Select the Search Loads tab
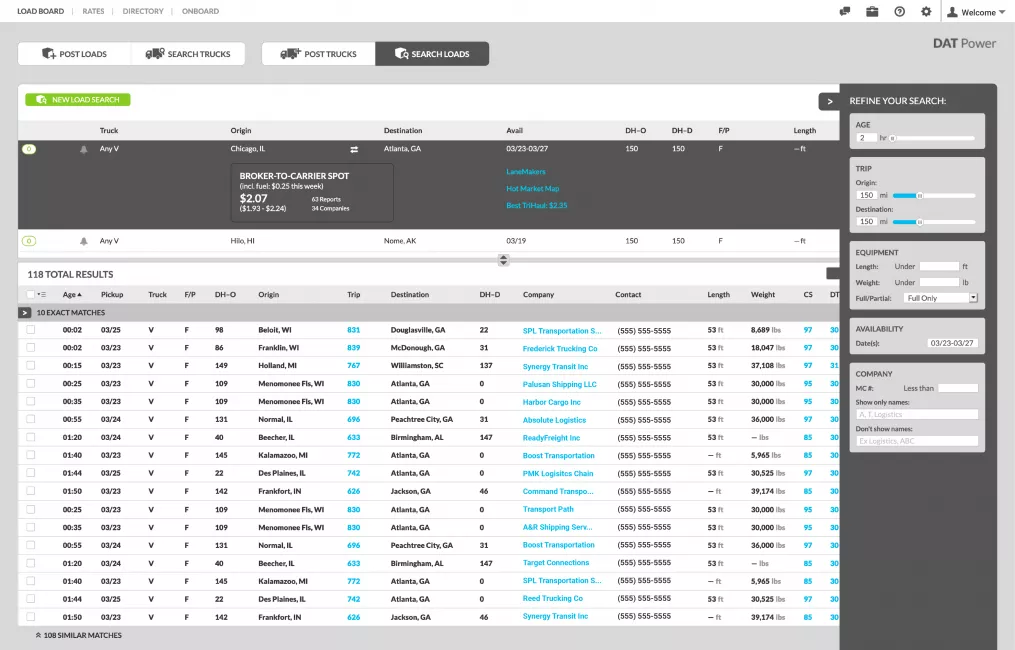 point(432,54)
